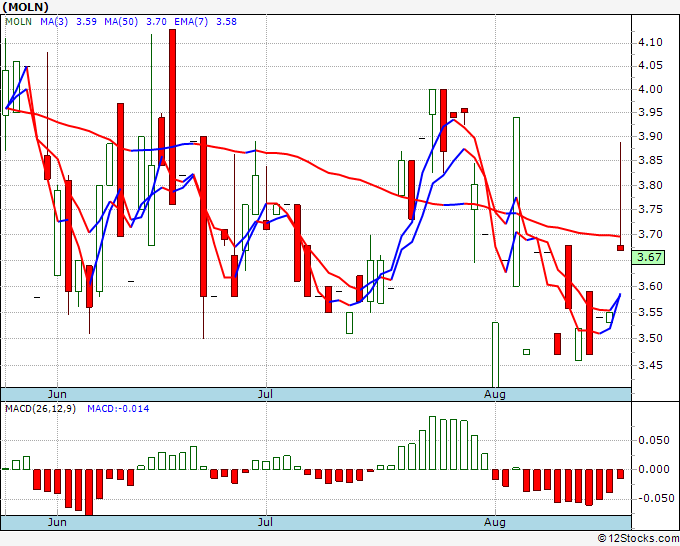Click the MA(3) legend label
Screen dimensions: 680x546
point(54,22)
